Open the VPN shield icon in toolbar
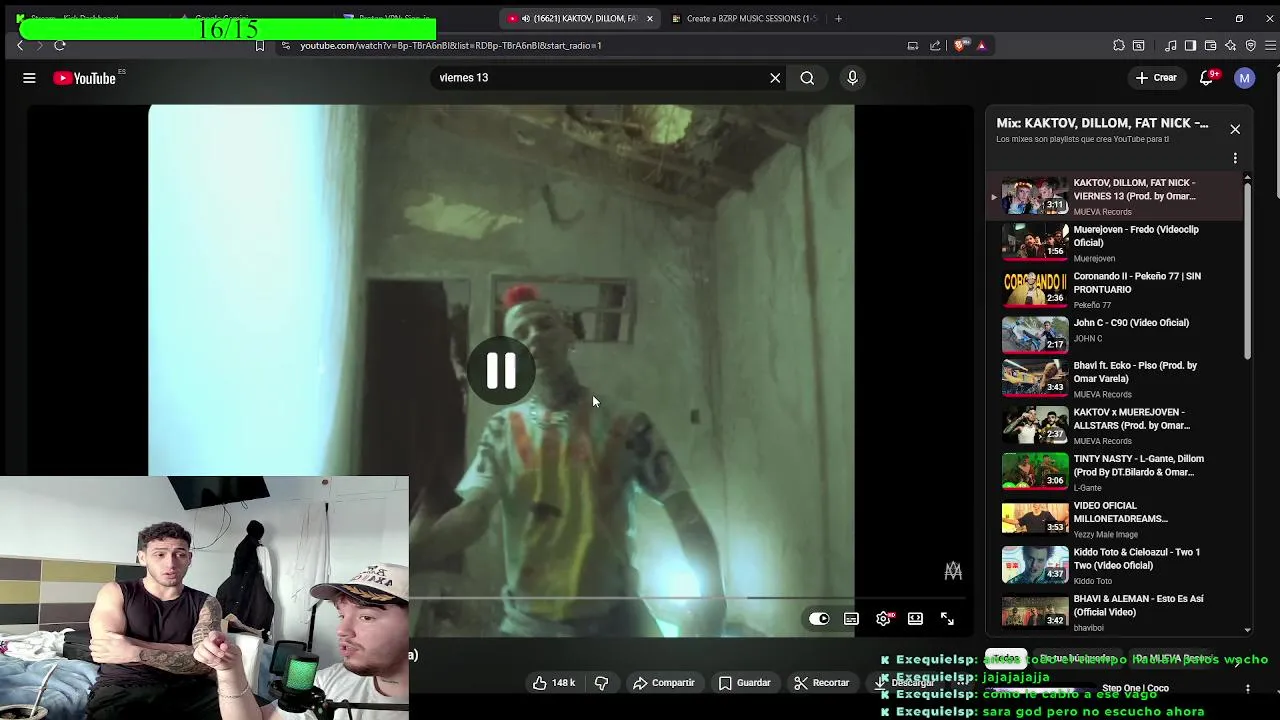Viewport: 1280px width, 720px height. click(1250, 45)
